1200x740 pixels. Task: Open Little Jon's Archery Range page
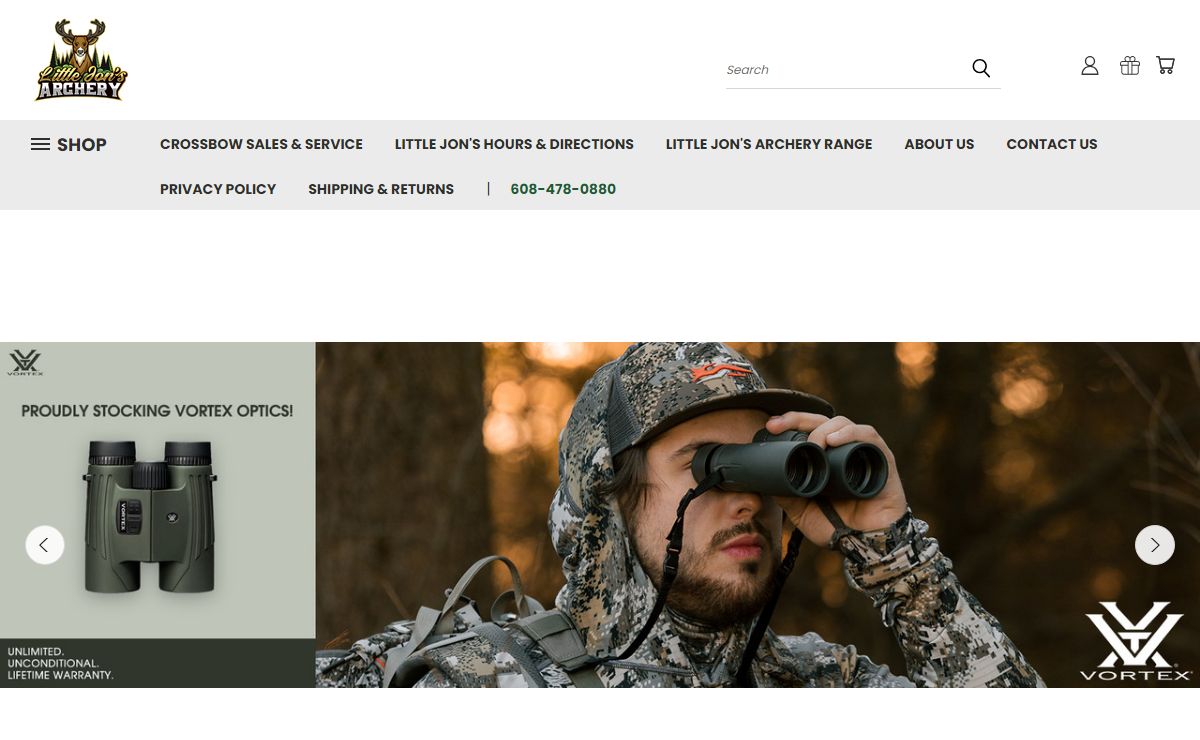769,144
